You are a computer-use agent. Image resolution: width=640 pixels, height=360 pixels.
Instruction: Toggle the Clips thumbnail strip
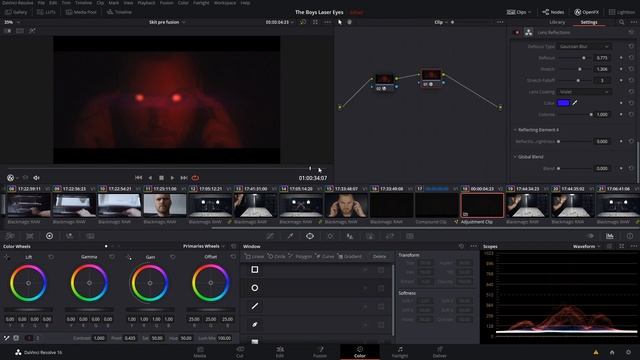point(519,12)
